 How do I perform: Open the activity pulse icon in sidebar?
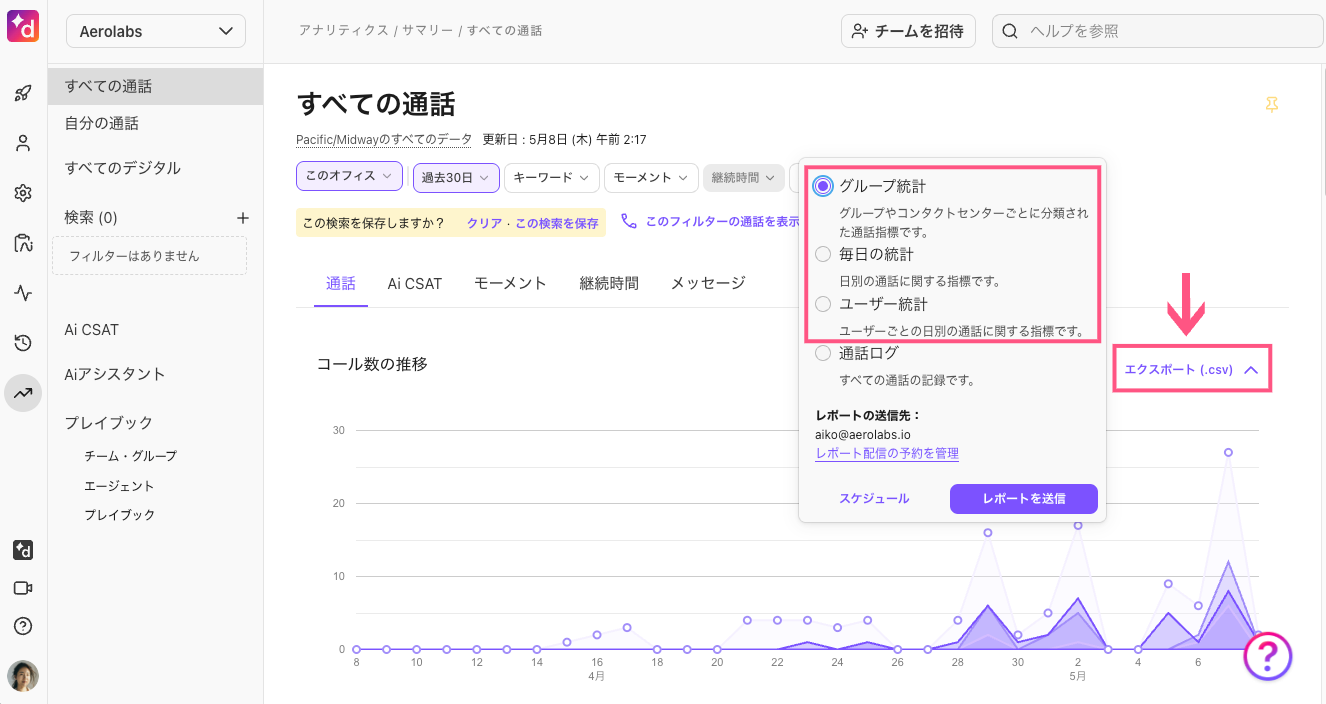pos(23,293)
